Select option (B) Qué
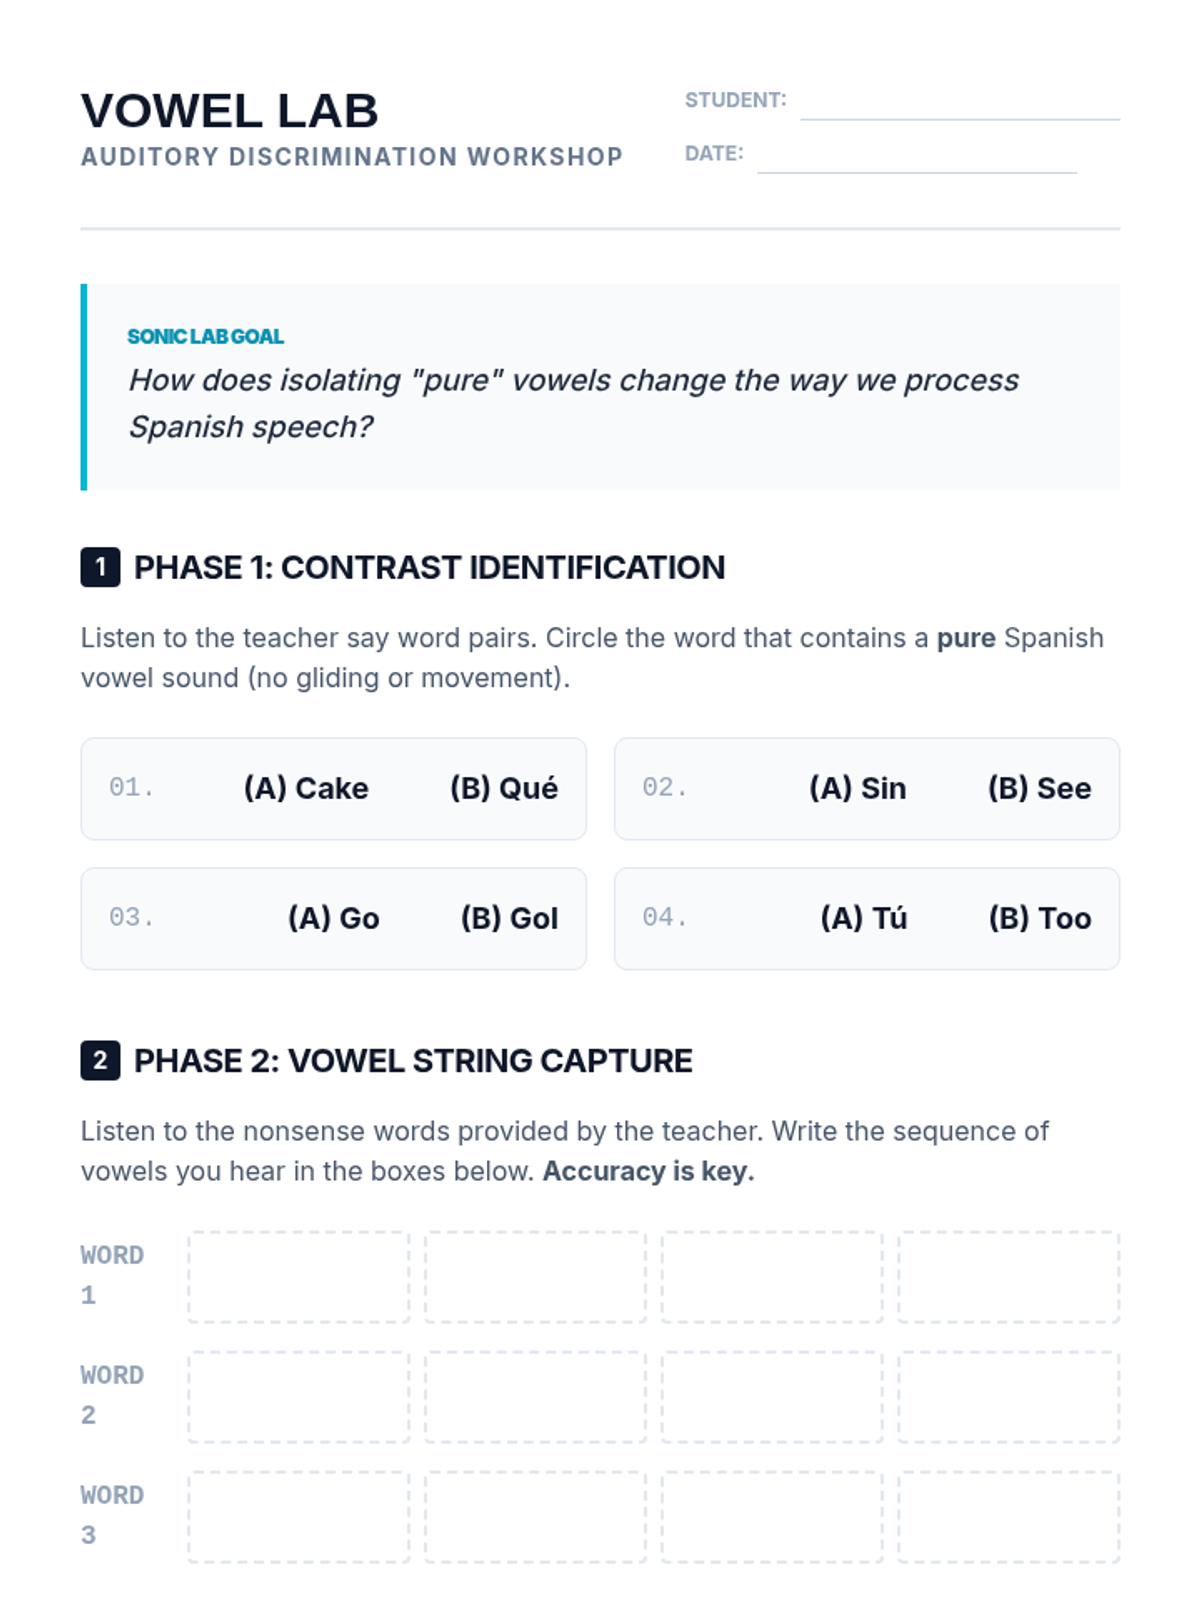Viewport: 1200px width, 1600px height. tap(503, 788)
